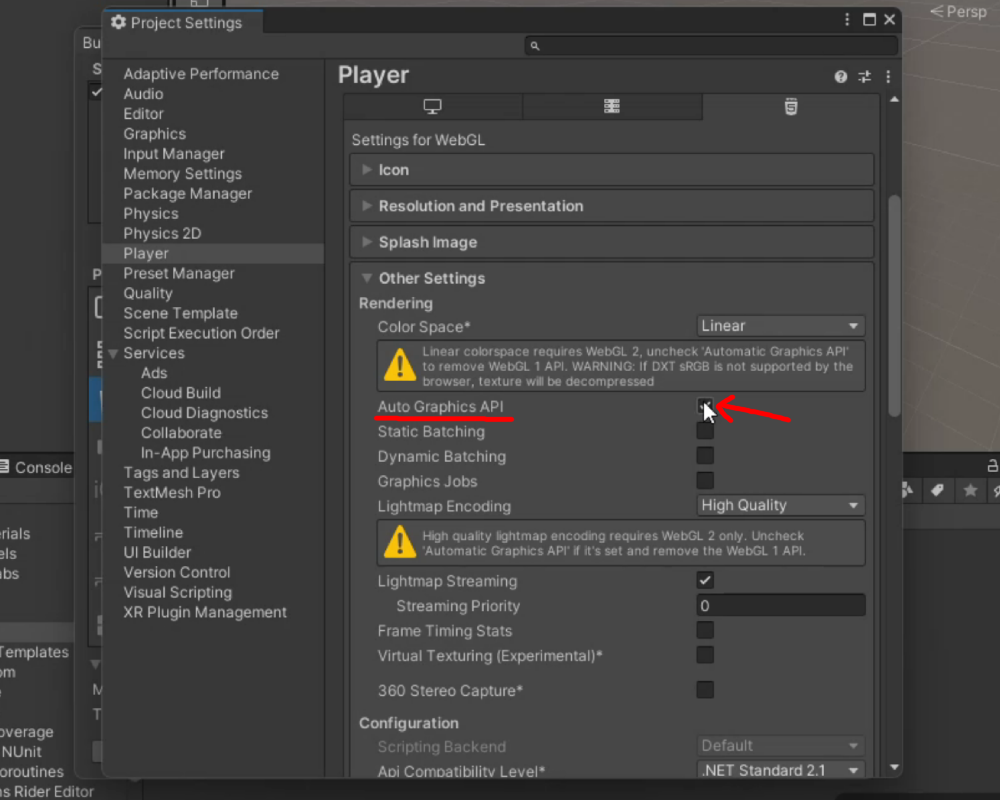Click the WebGL platform tab icon
The width and height of the screenshot is (1000, 800).
791,106
